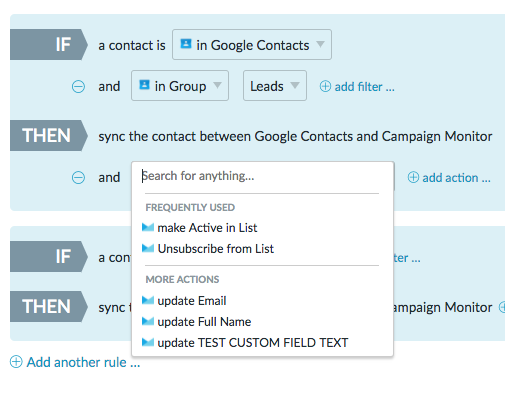Viewport: 505px width, 409px height.
Task: Click the 'add action ...' link
Action: click(x=456, y=178)
